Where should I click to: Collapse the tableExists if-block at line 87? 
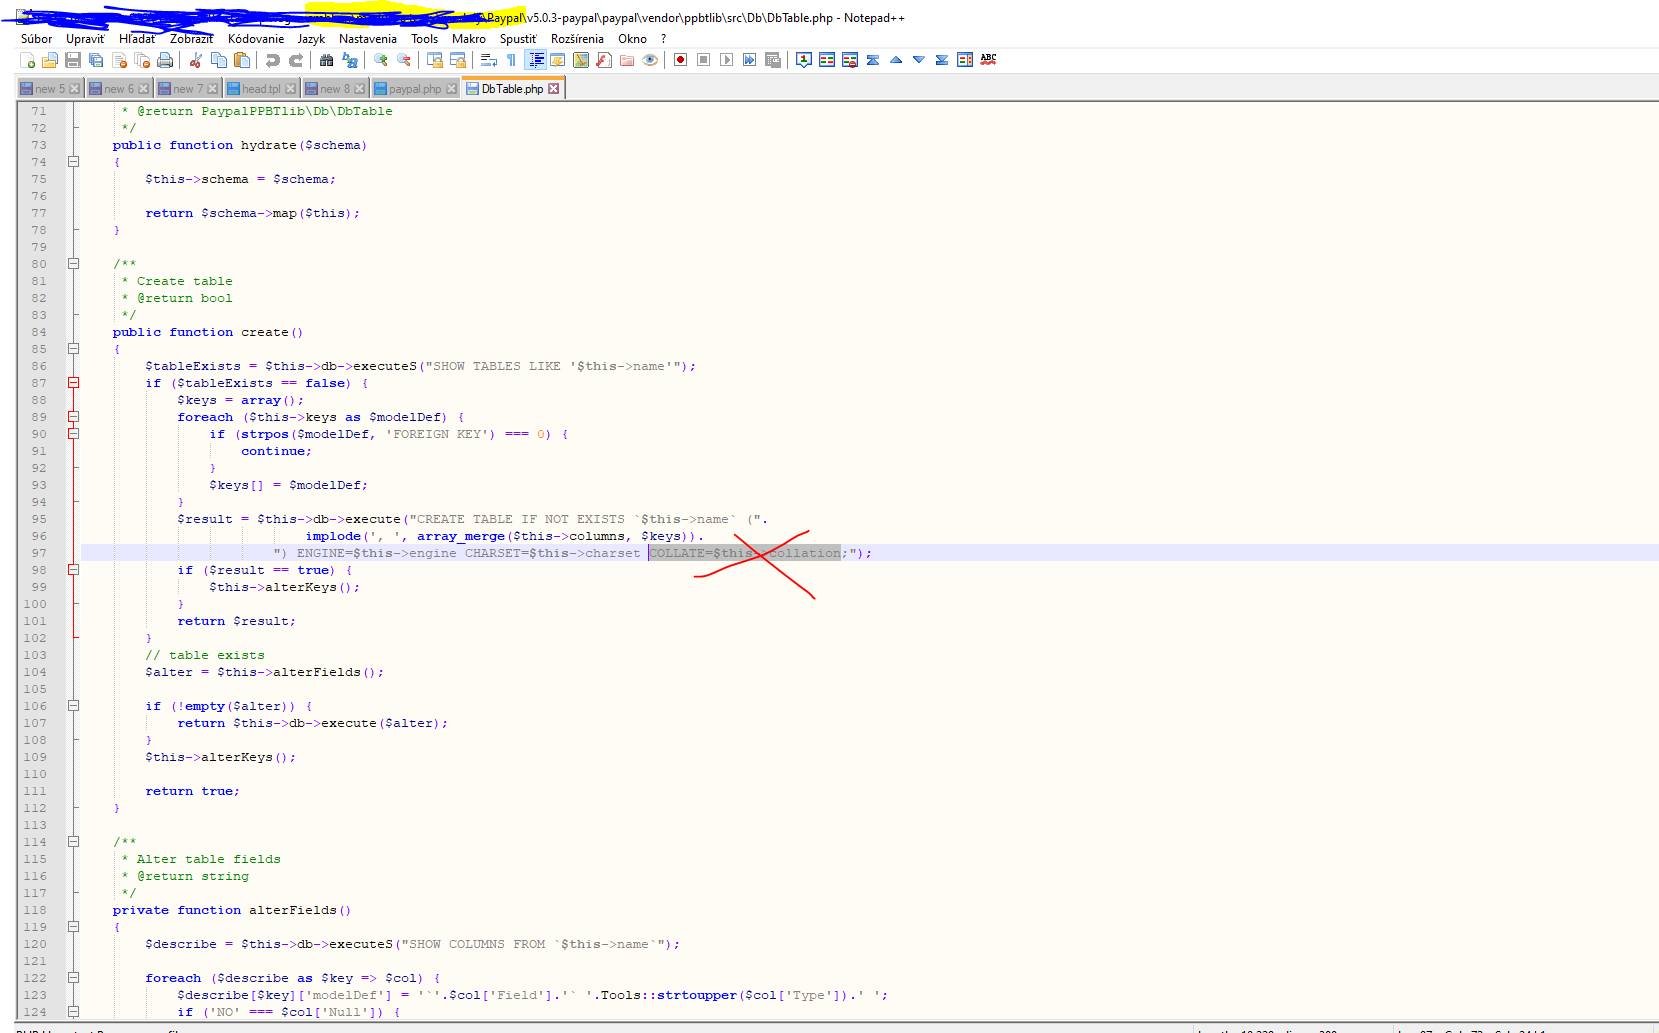pos(73,383)
